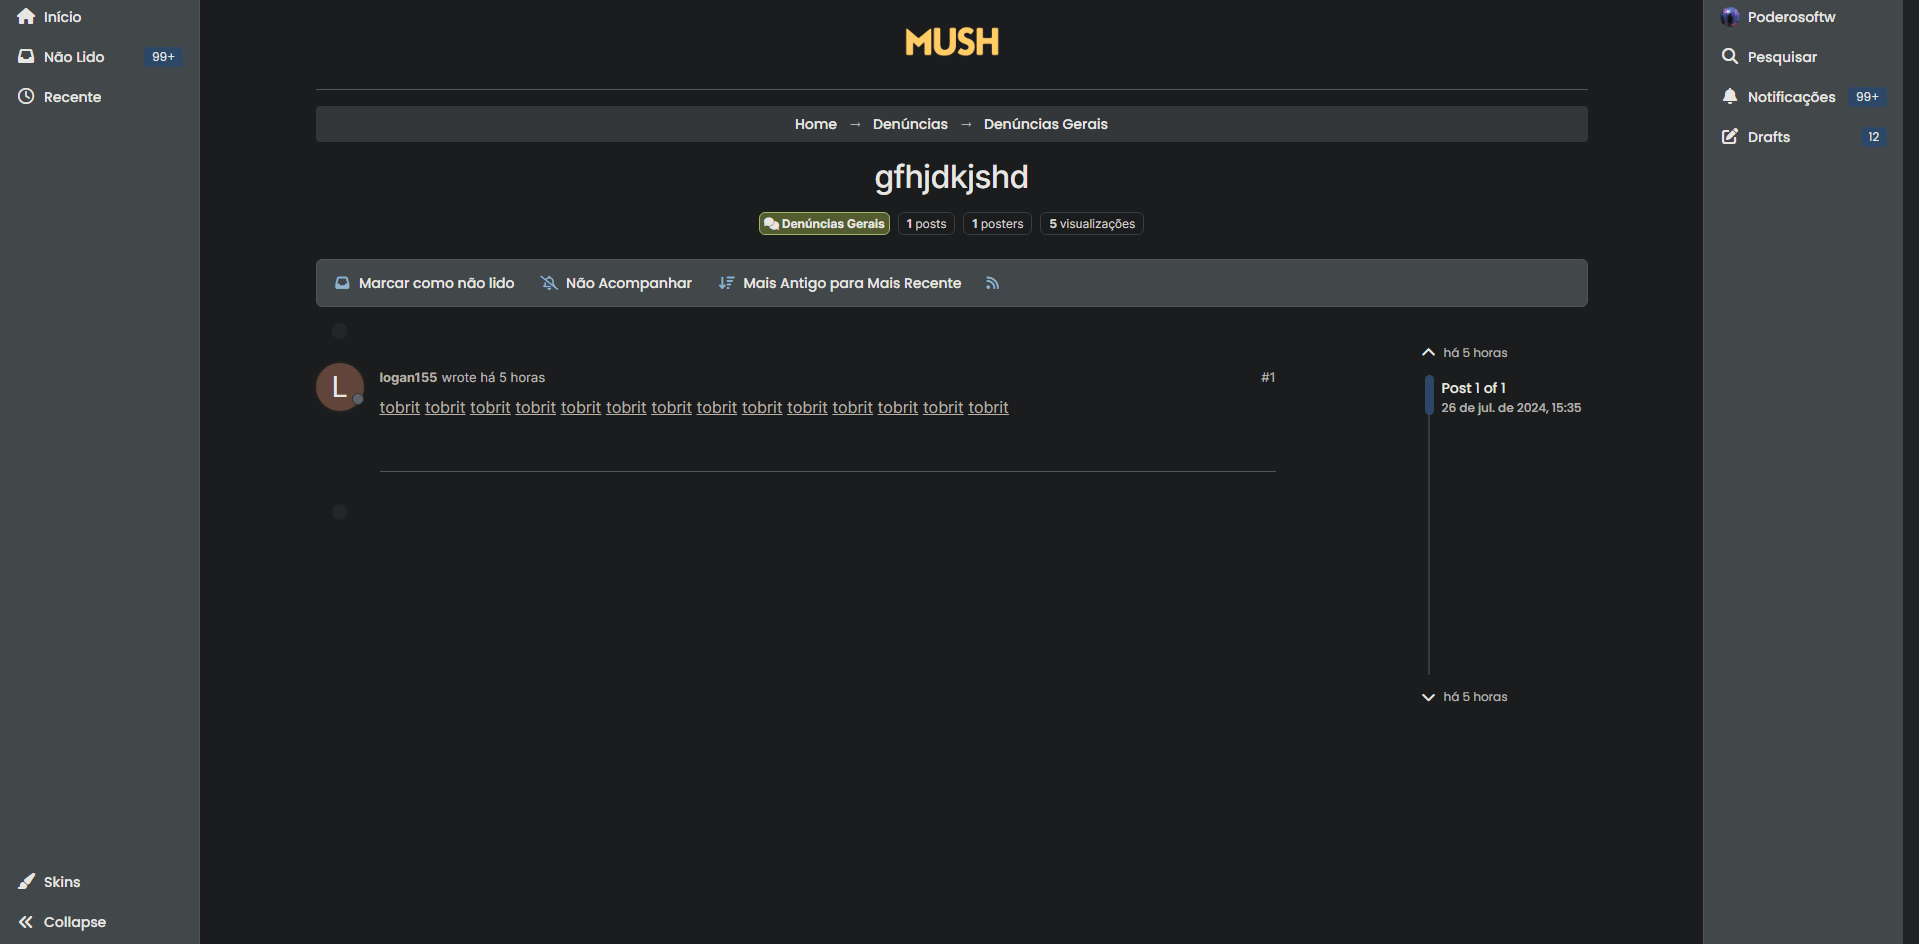Click the first tobrit link in post

[x=400, y=408]
